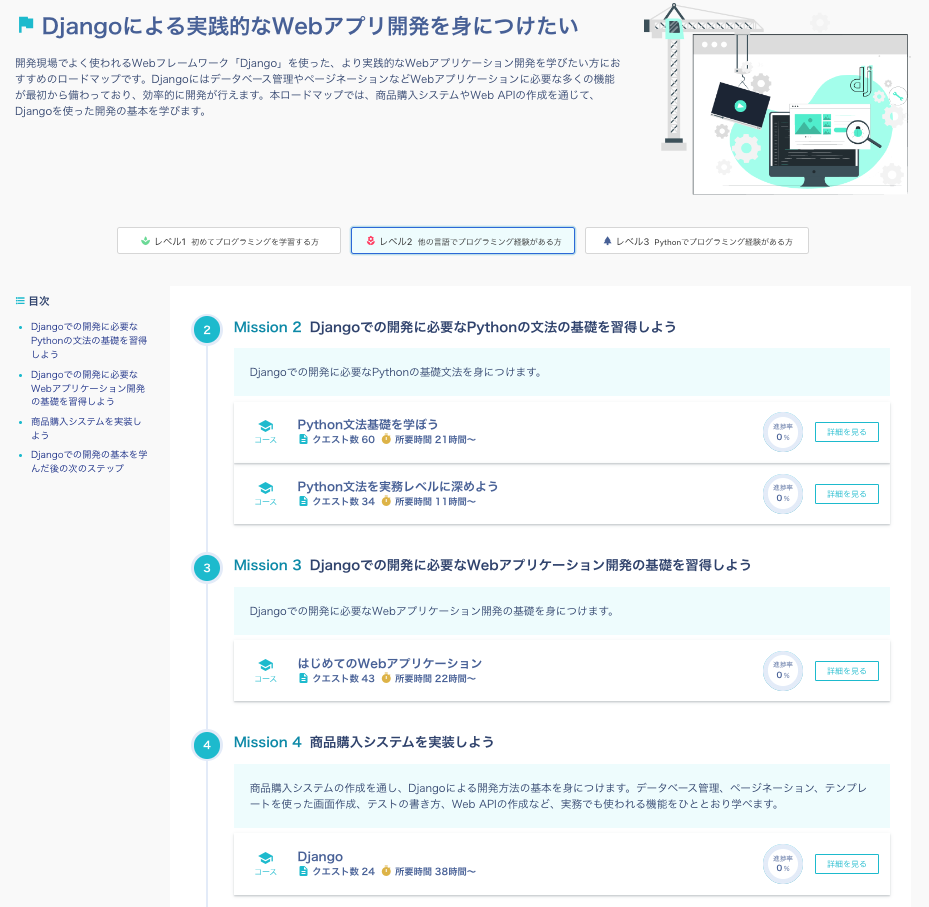Image resolution: width=929 pixels, height=907 pixels.
Task: Click Mission 4 description about 商品購入システムの作成
Action: tap(558, 796)
